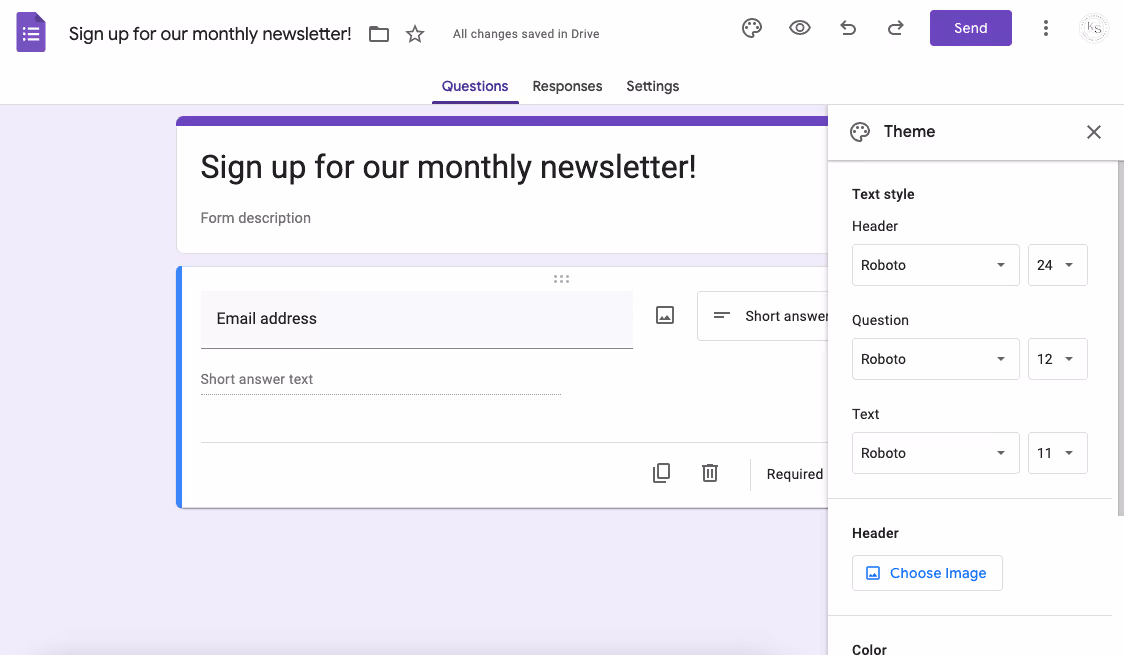Open the Header font dropdown
Screen dimensions: 1124x655
(935, 264)
